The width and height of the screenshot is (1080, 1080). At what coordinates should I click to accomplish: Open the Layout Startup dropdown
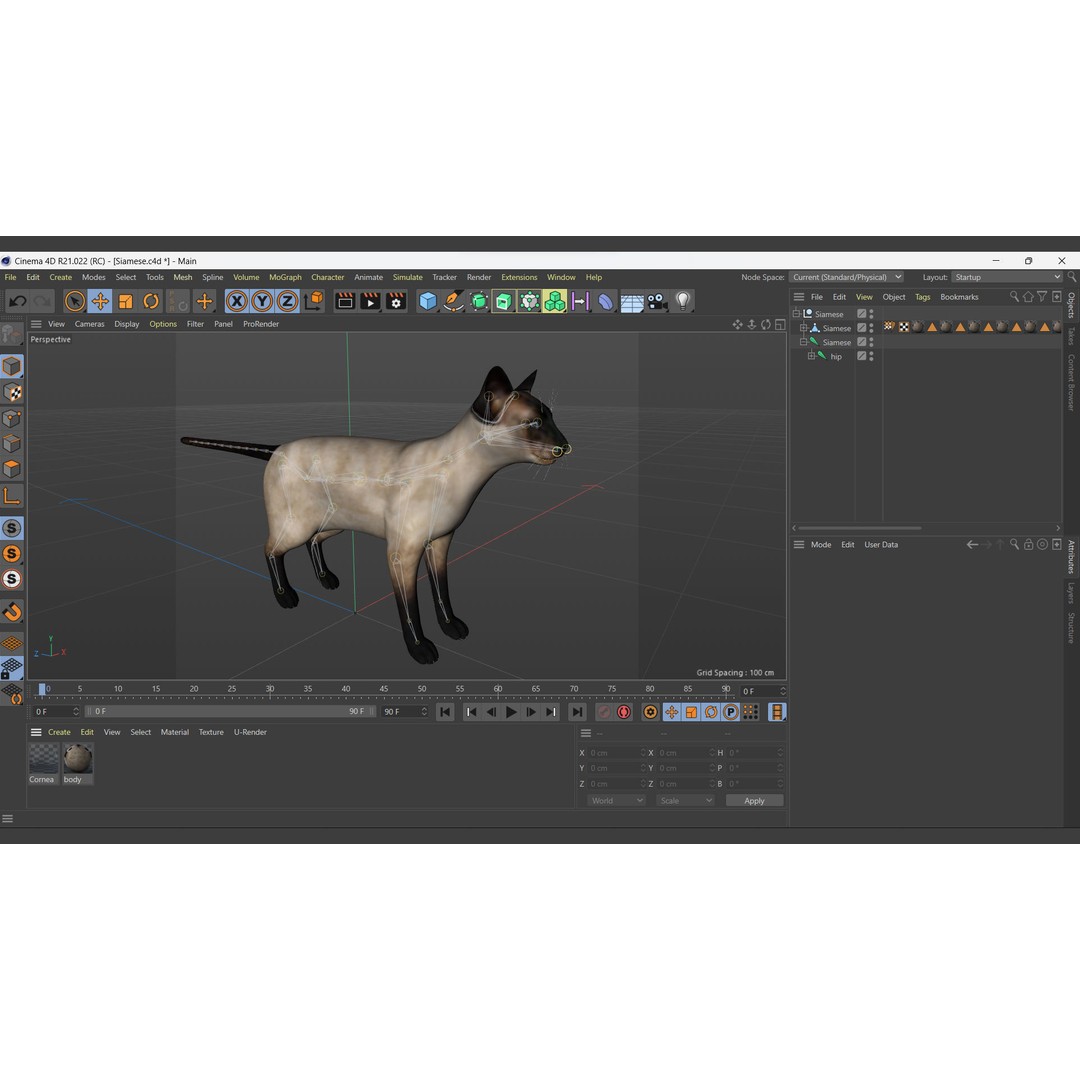coord(1007,277)
